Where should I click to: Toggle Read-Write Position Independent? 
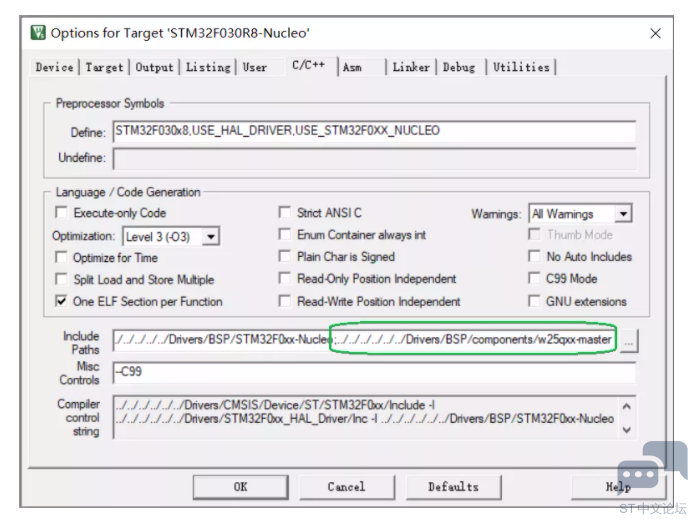285,301
